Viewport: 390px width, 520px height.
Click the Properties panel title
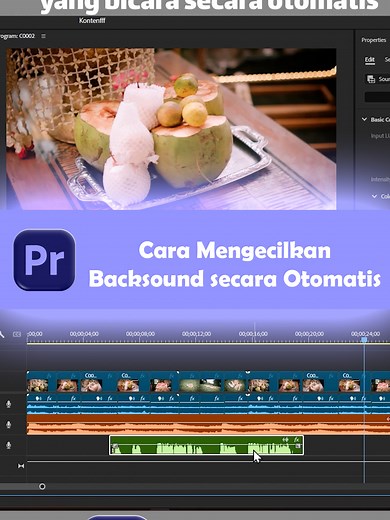(x=374, y=40)
